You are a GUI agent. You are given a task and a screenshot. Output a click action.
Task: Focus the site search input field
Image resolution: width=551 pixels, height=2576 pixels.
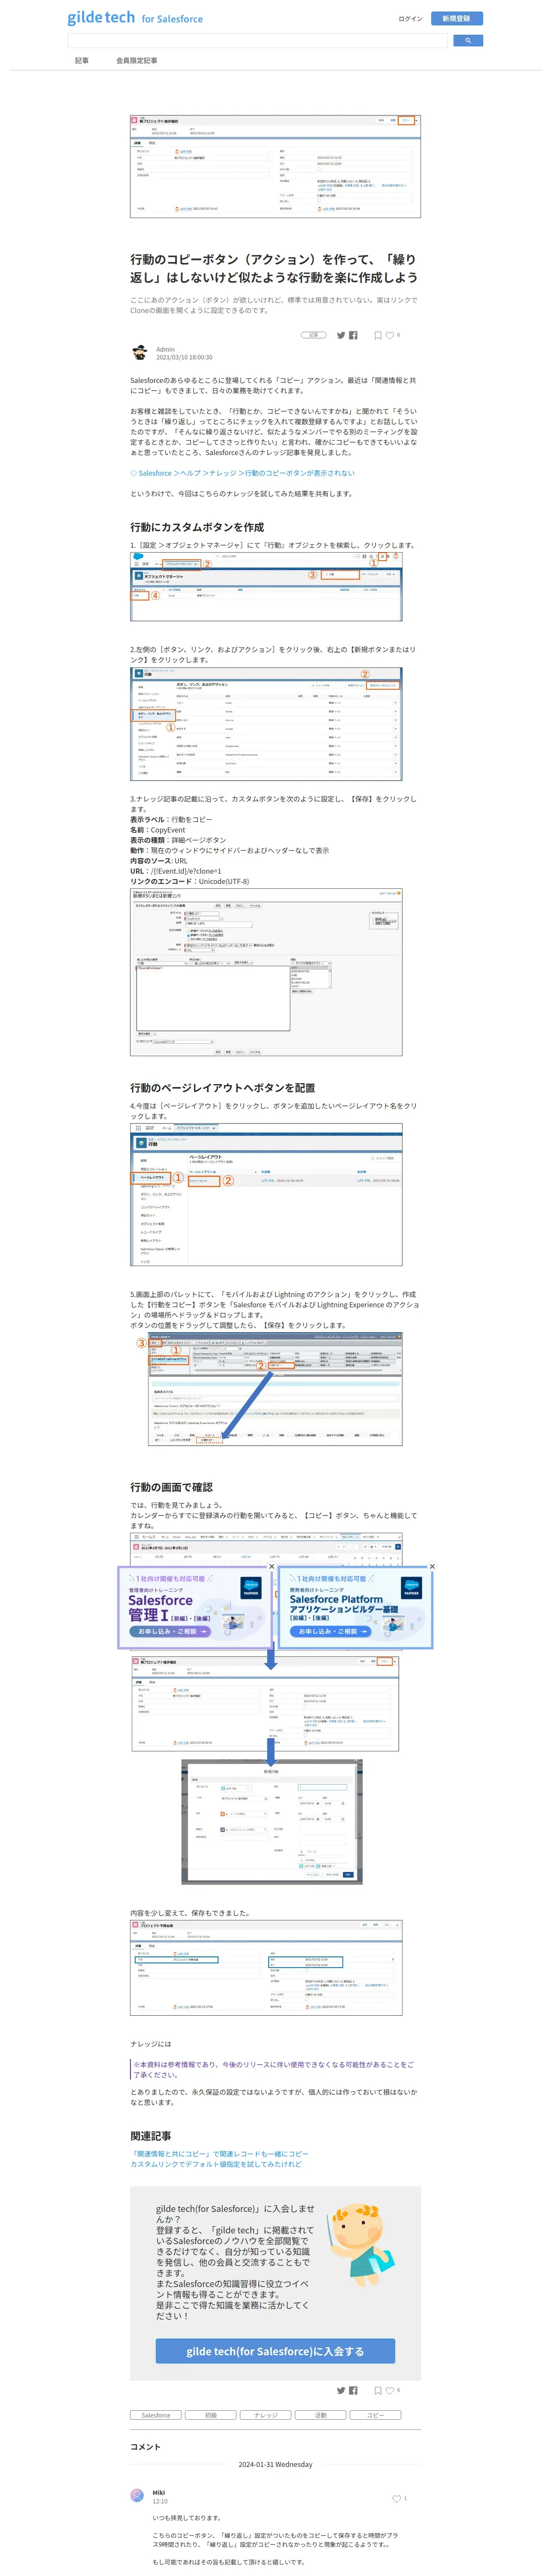(x=257, y=41)
